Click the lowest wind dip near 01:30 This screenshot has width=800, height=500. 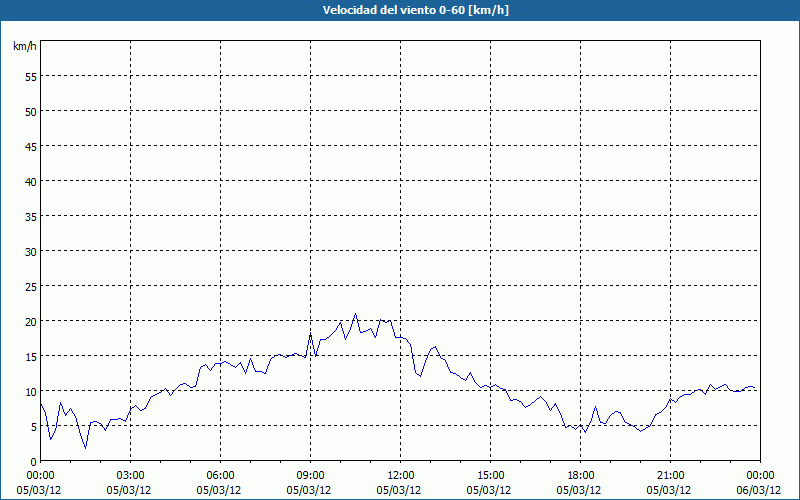[x=86, y=448]
